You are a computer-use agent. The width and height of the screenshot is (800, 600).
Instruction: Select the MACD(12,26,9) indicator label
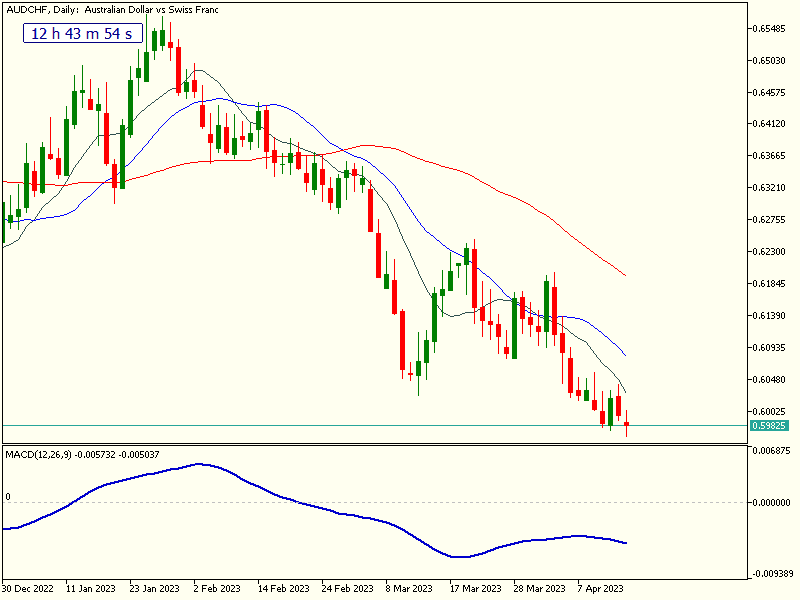(x=82, y=455)
